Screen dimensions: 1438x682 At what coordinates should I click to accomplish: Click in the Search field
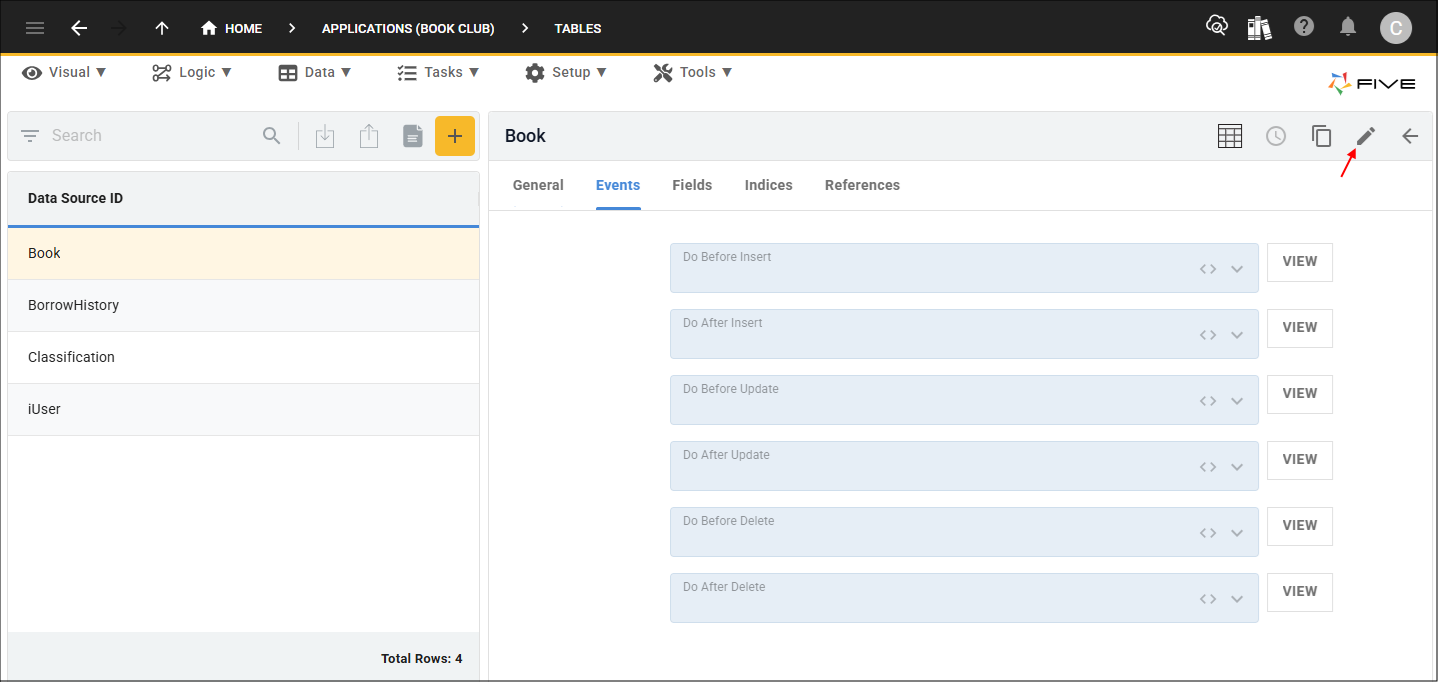[150, 136]
